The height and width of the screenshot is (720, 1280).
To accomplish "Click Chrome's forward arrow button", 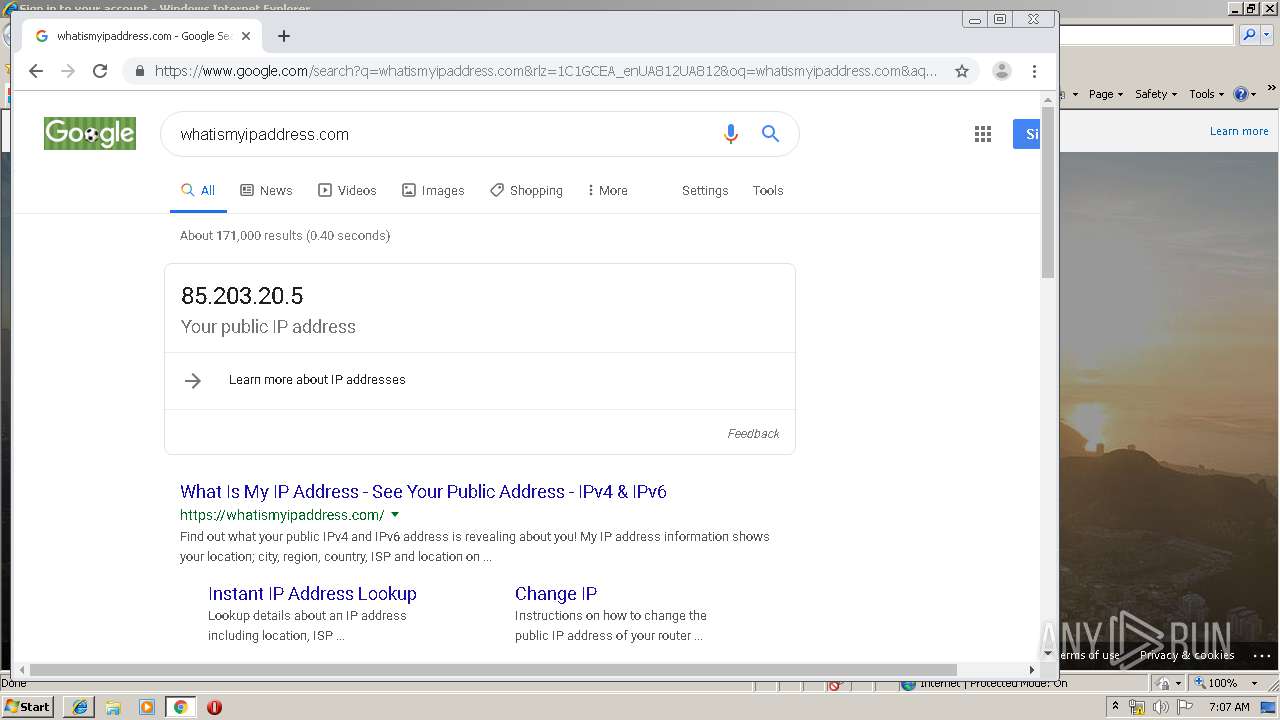I will click(68, 71).
